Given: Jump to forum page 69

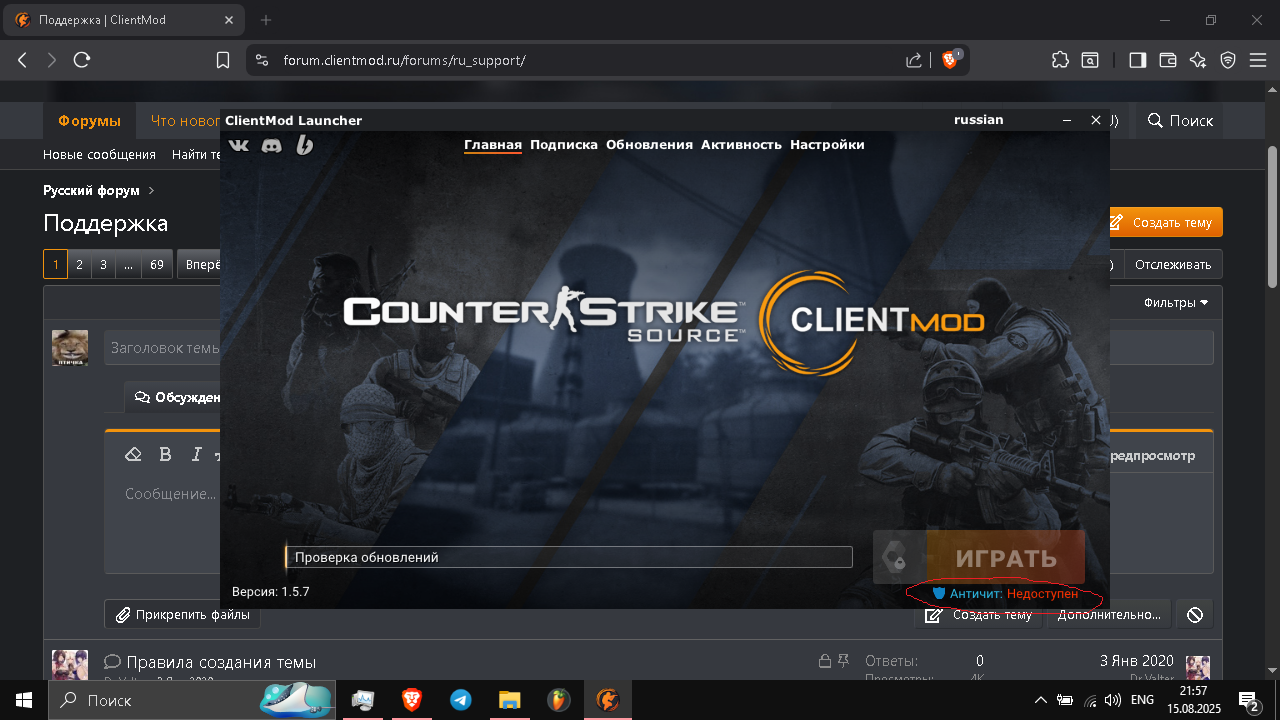Looking at the screenshot, I should point(156,265).
